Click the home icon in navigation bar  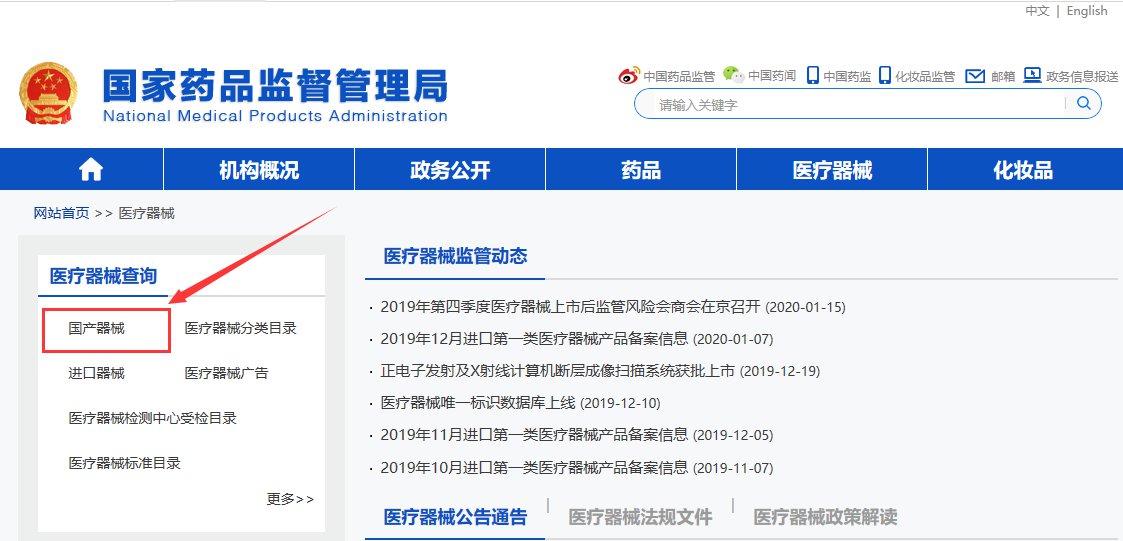pyautogui.click(x=91, y=170)
